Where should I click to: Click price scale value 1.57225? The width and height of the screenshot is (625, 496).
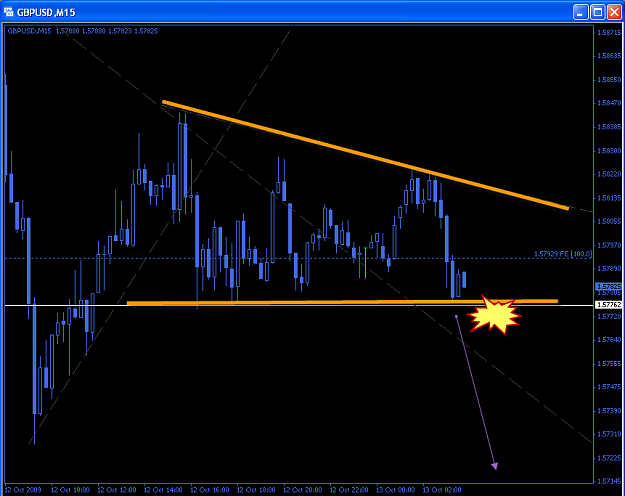tap(609, 458)
